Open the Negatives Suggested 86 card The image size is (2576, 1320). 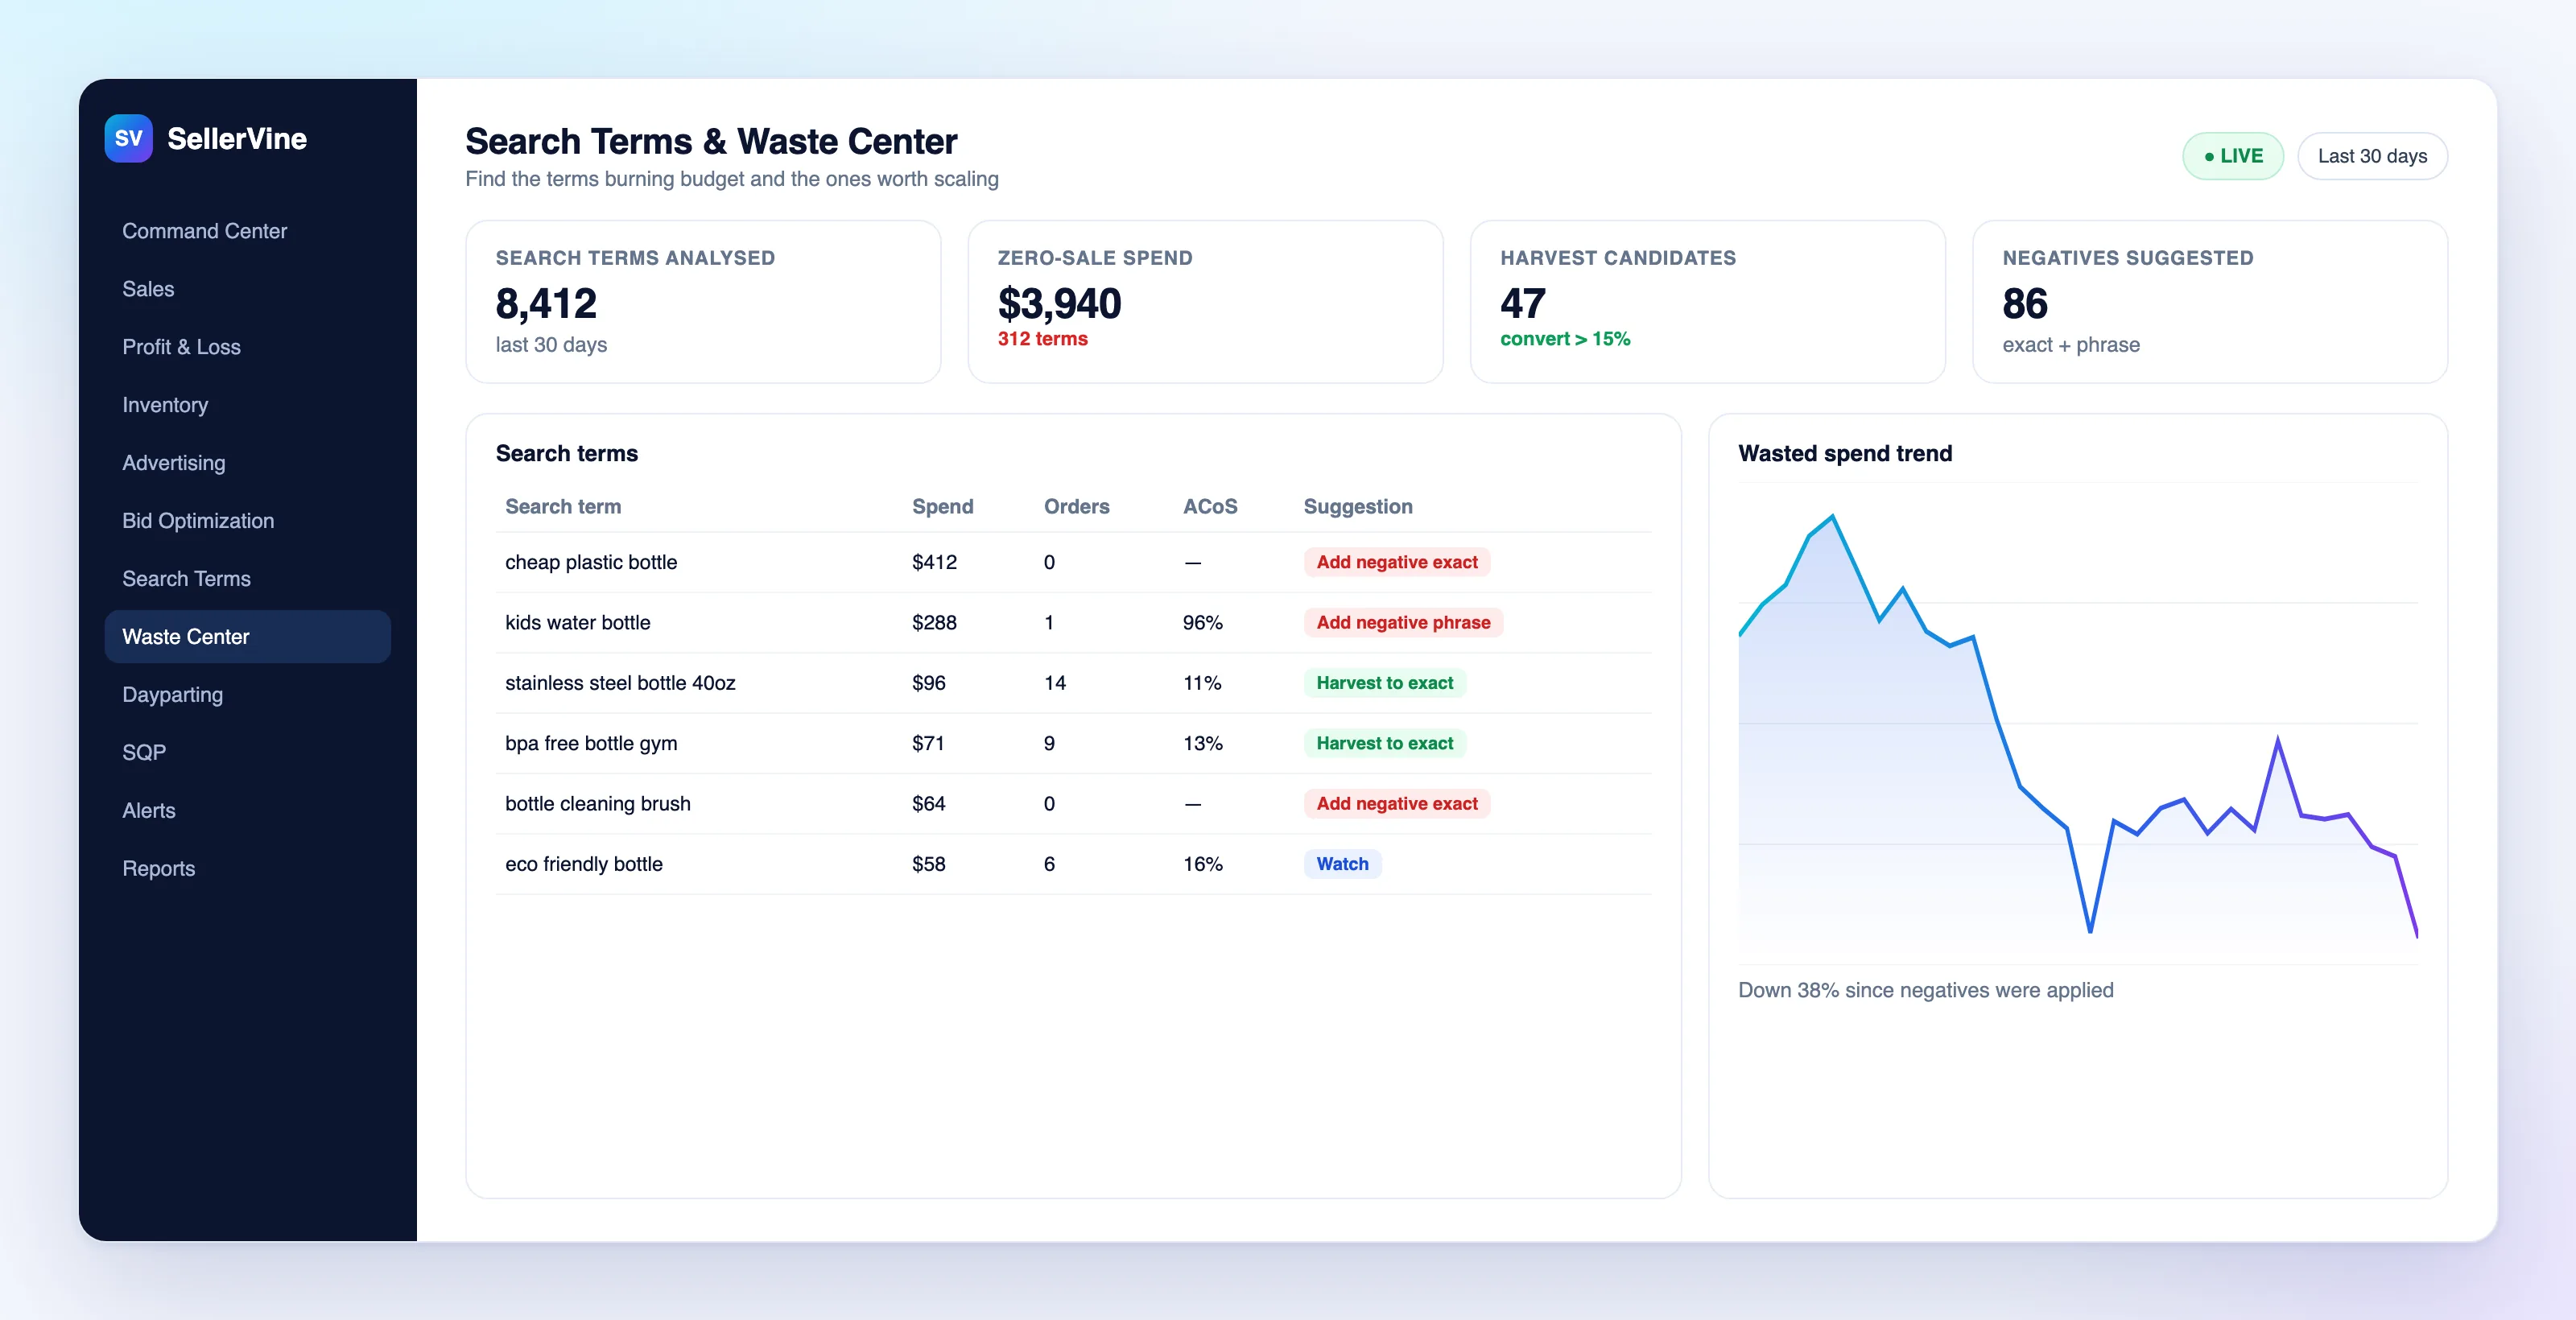[x=2209, y=302]
